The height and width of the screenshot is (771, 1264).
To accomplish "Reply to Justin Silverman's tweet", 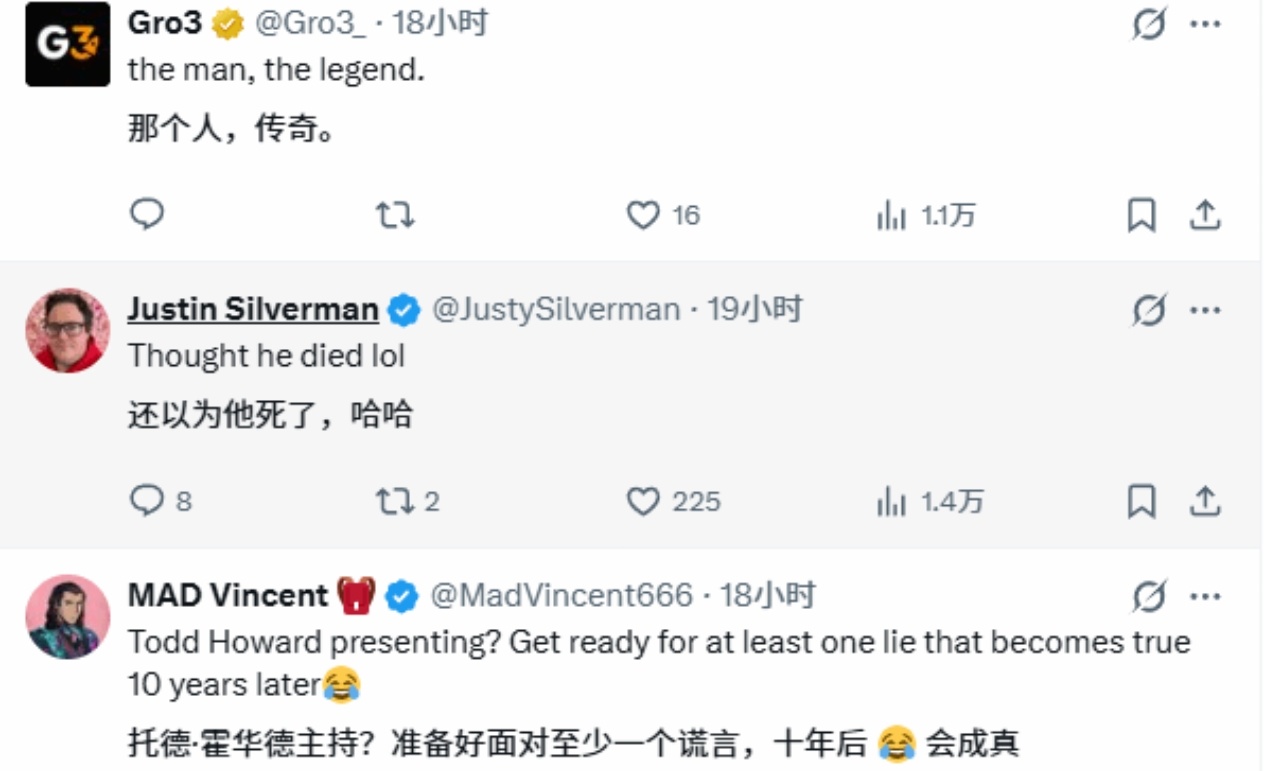I will (147, 500).
